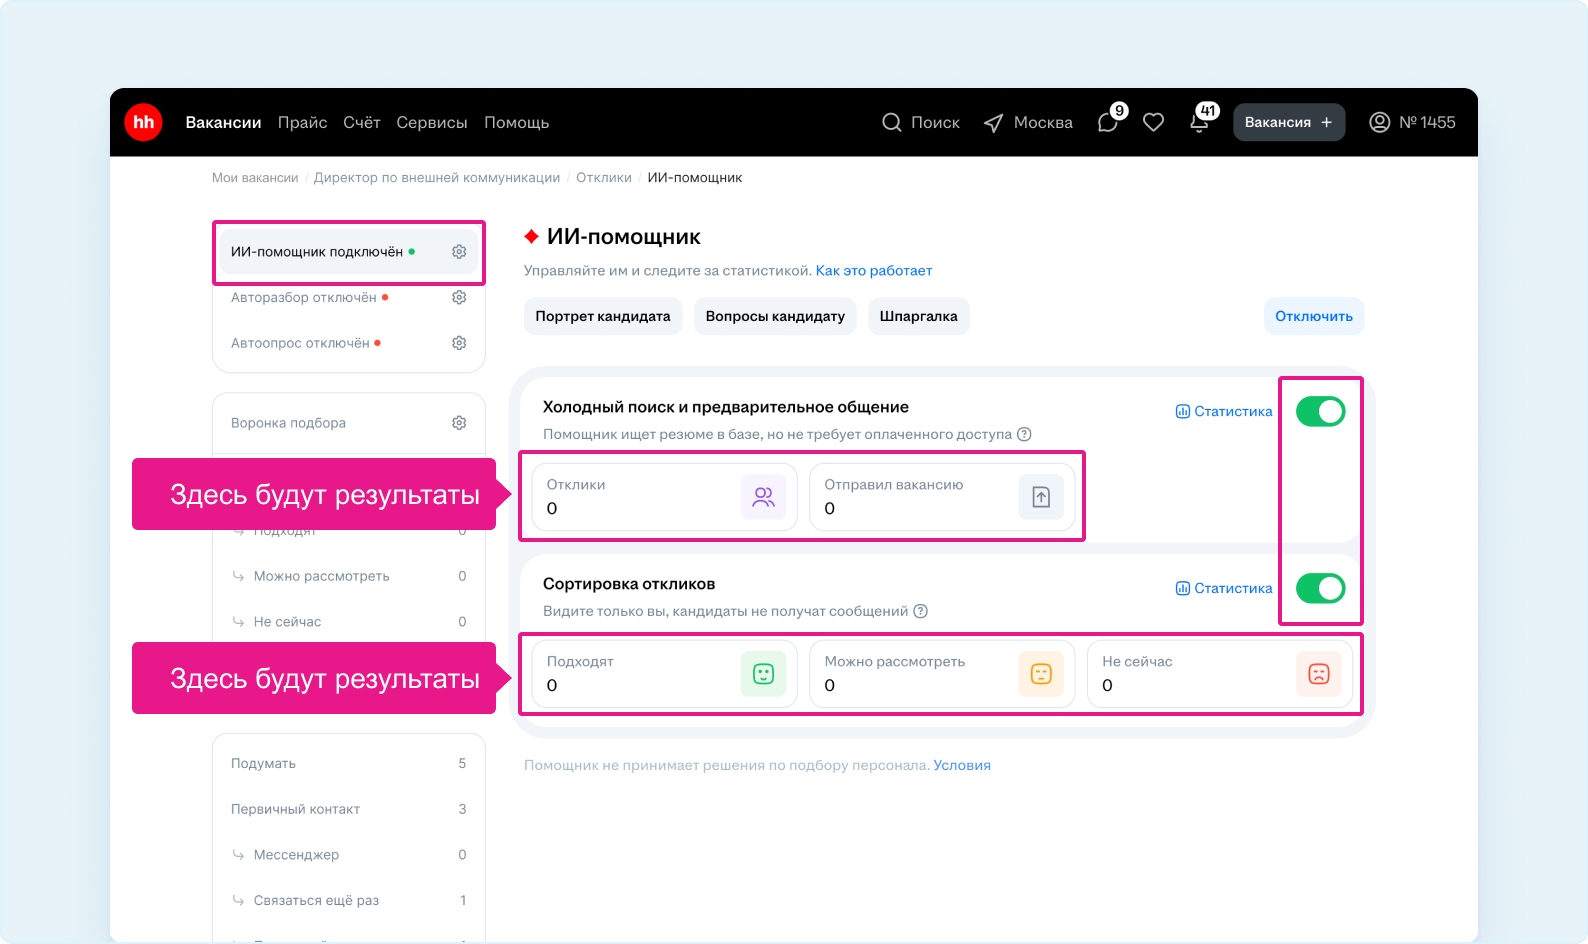Image resolution: width=1588 pixels, height=944 pixels.
Task: Open Сервисы in top navigation
Action: (431, 122)
